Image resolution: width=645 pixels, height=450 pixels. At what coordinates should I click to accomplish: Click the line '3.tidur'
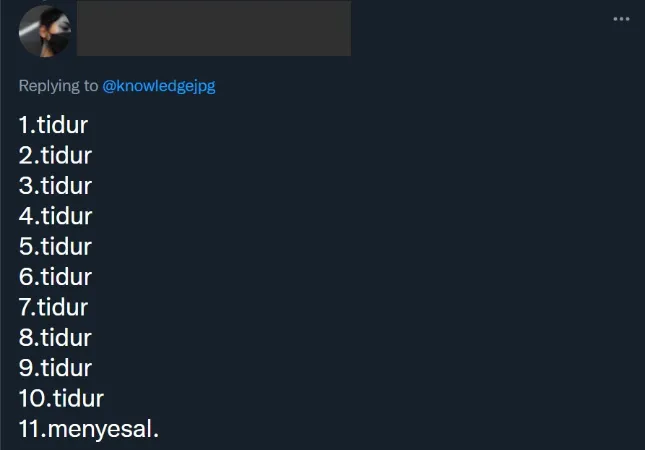55,186
